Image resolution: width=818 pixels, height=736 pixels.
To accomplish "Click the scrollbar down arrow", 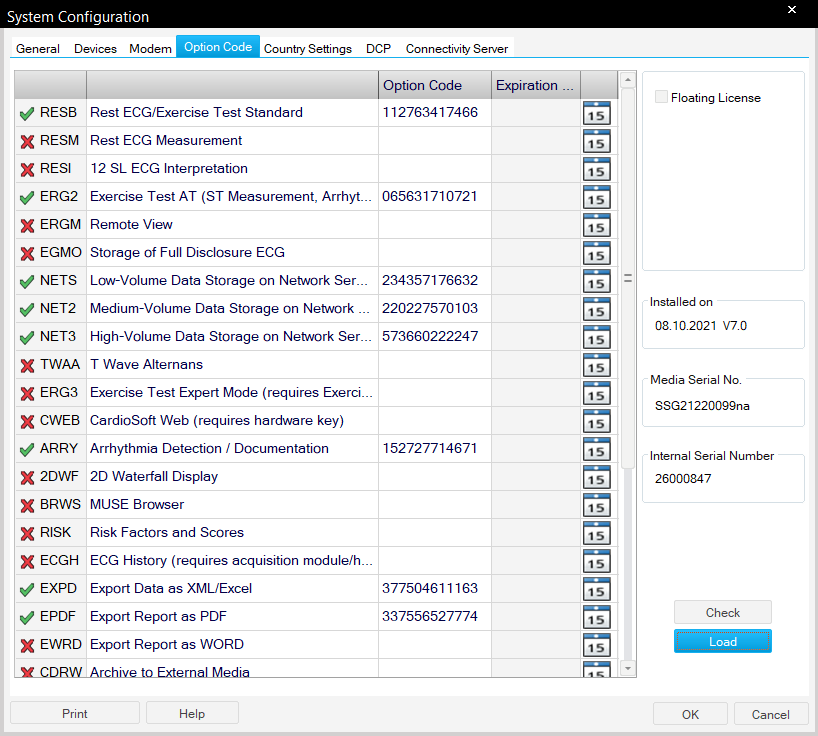I will [x=628, y=668].
